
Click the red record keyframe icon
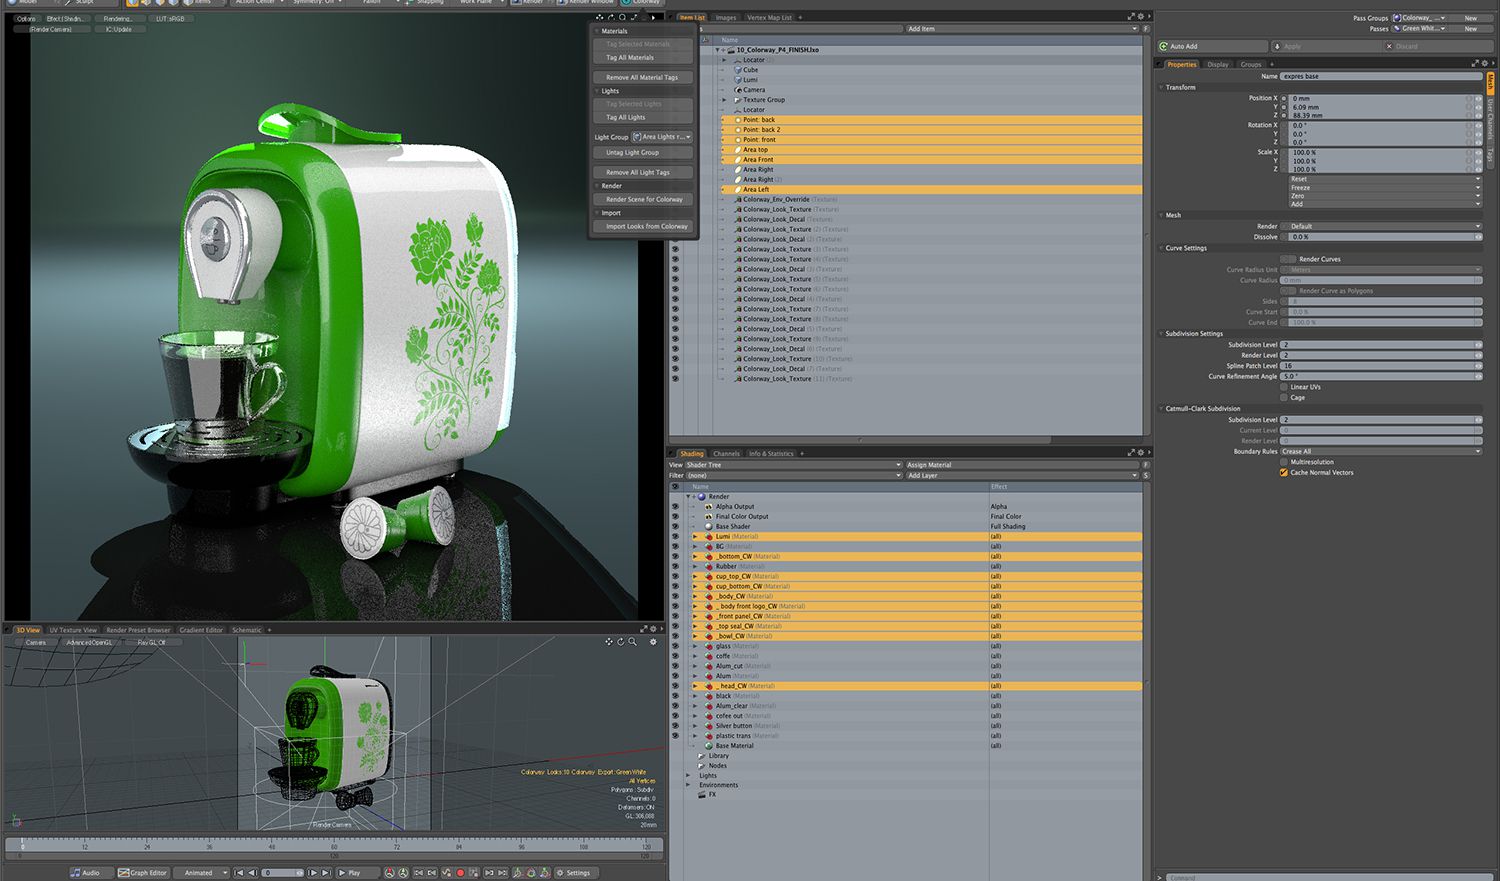pos(460,873)
